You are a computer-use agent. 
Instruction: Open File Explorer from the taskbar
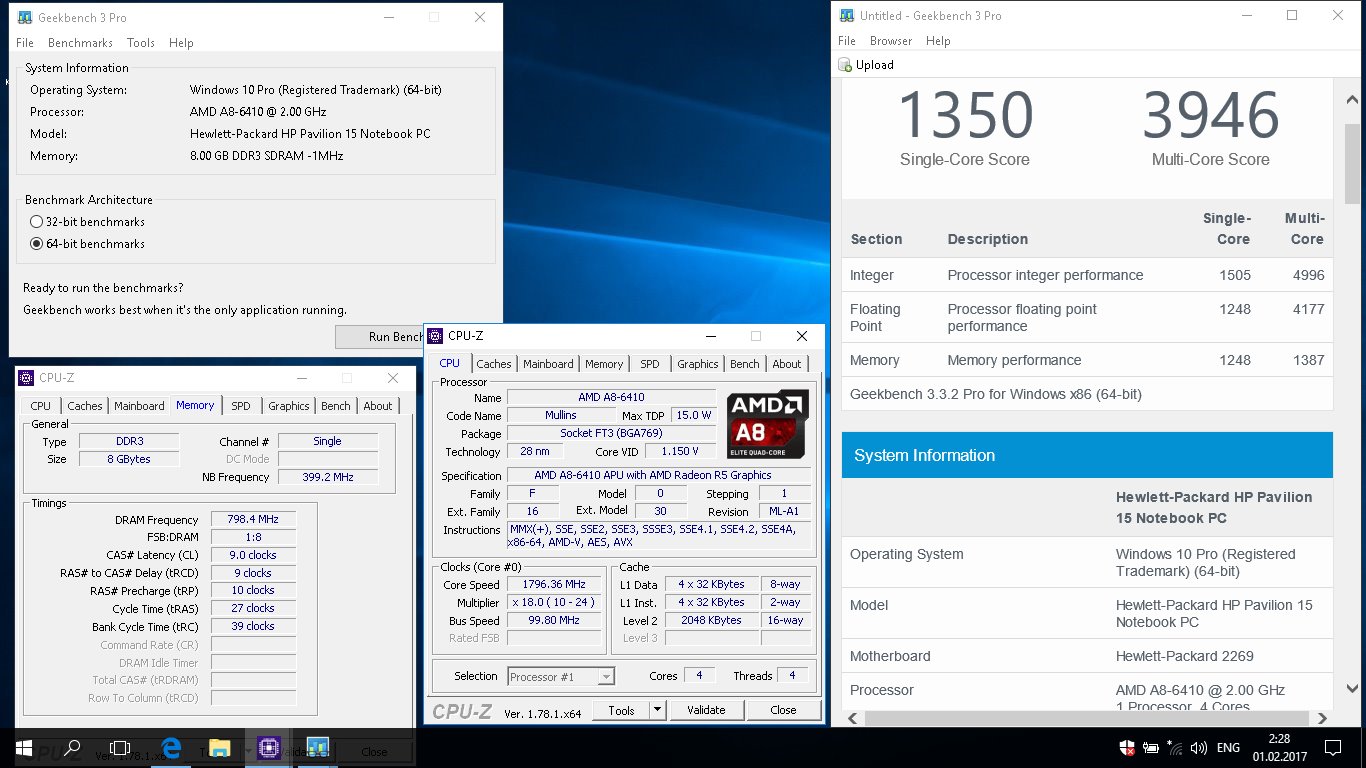(220, 747)
